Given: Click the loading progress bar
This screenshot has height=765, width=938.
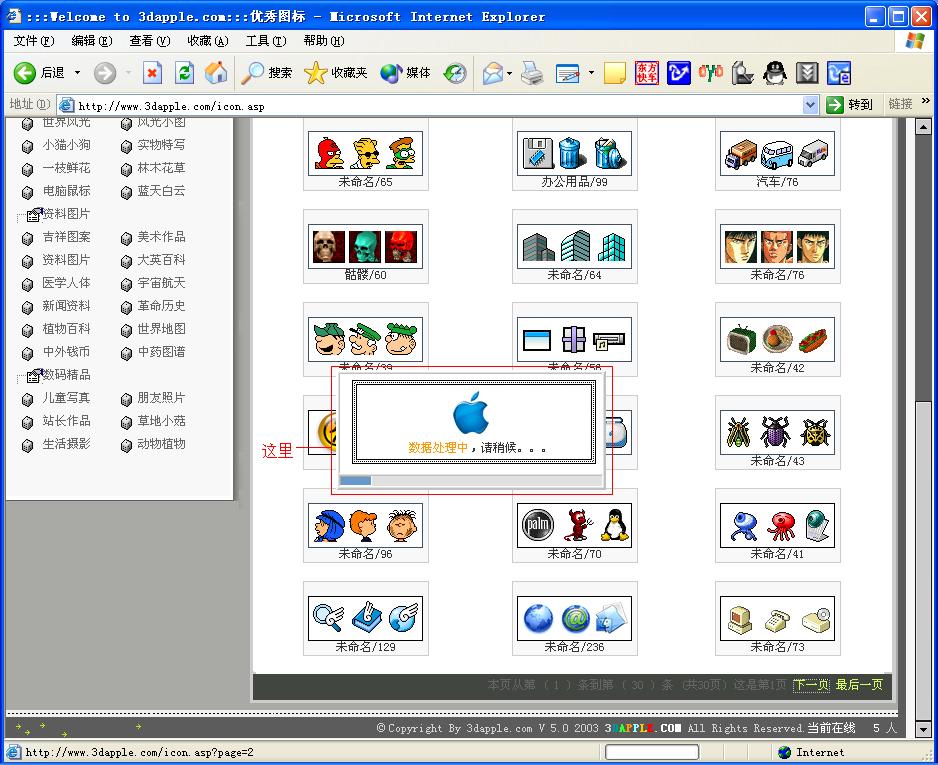Looking at the screenshot, I should click(470, 481).
